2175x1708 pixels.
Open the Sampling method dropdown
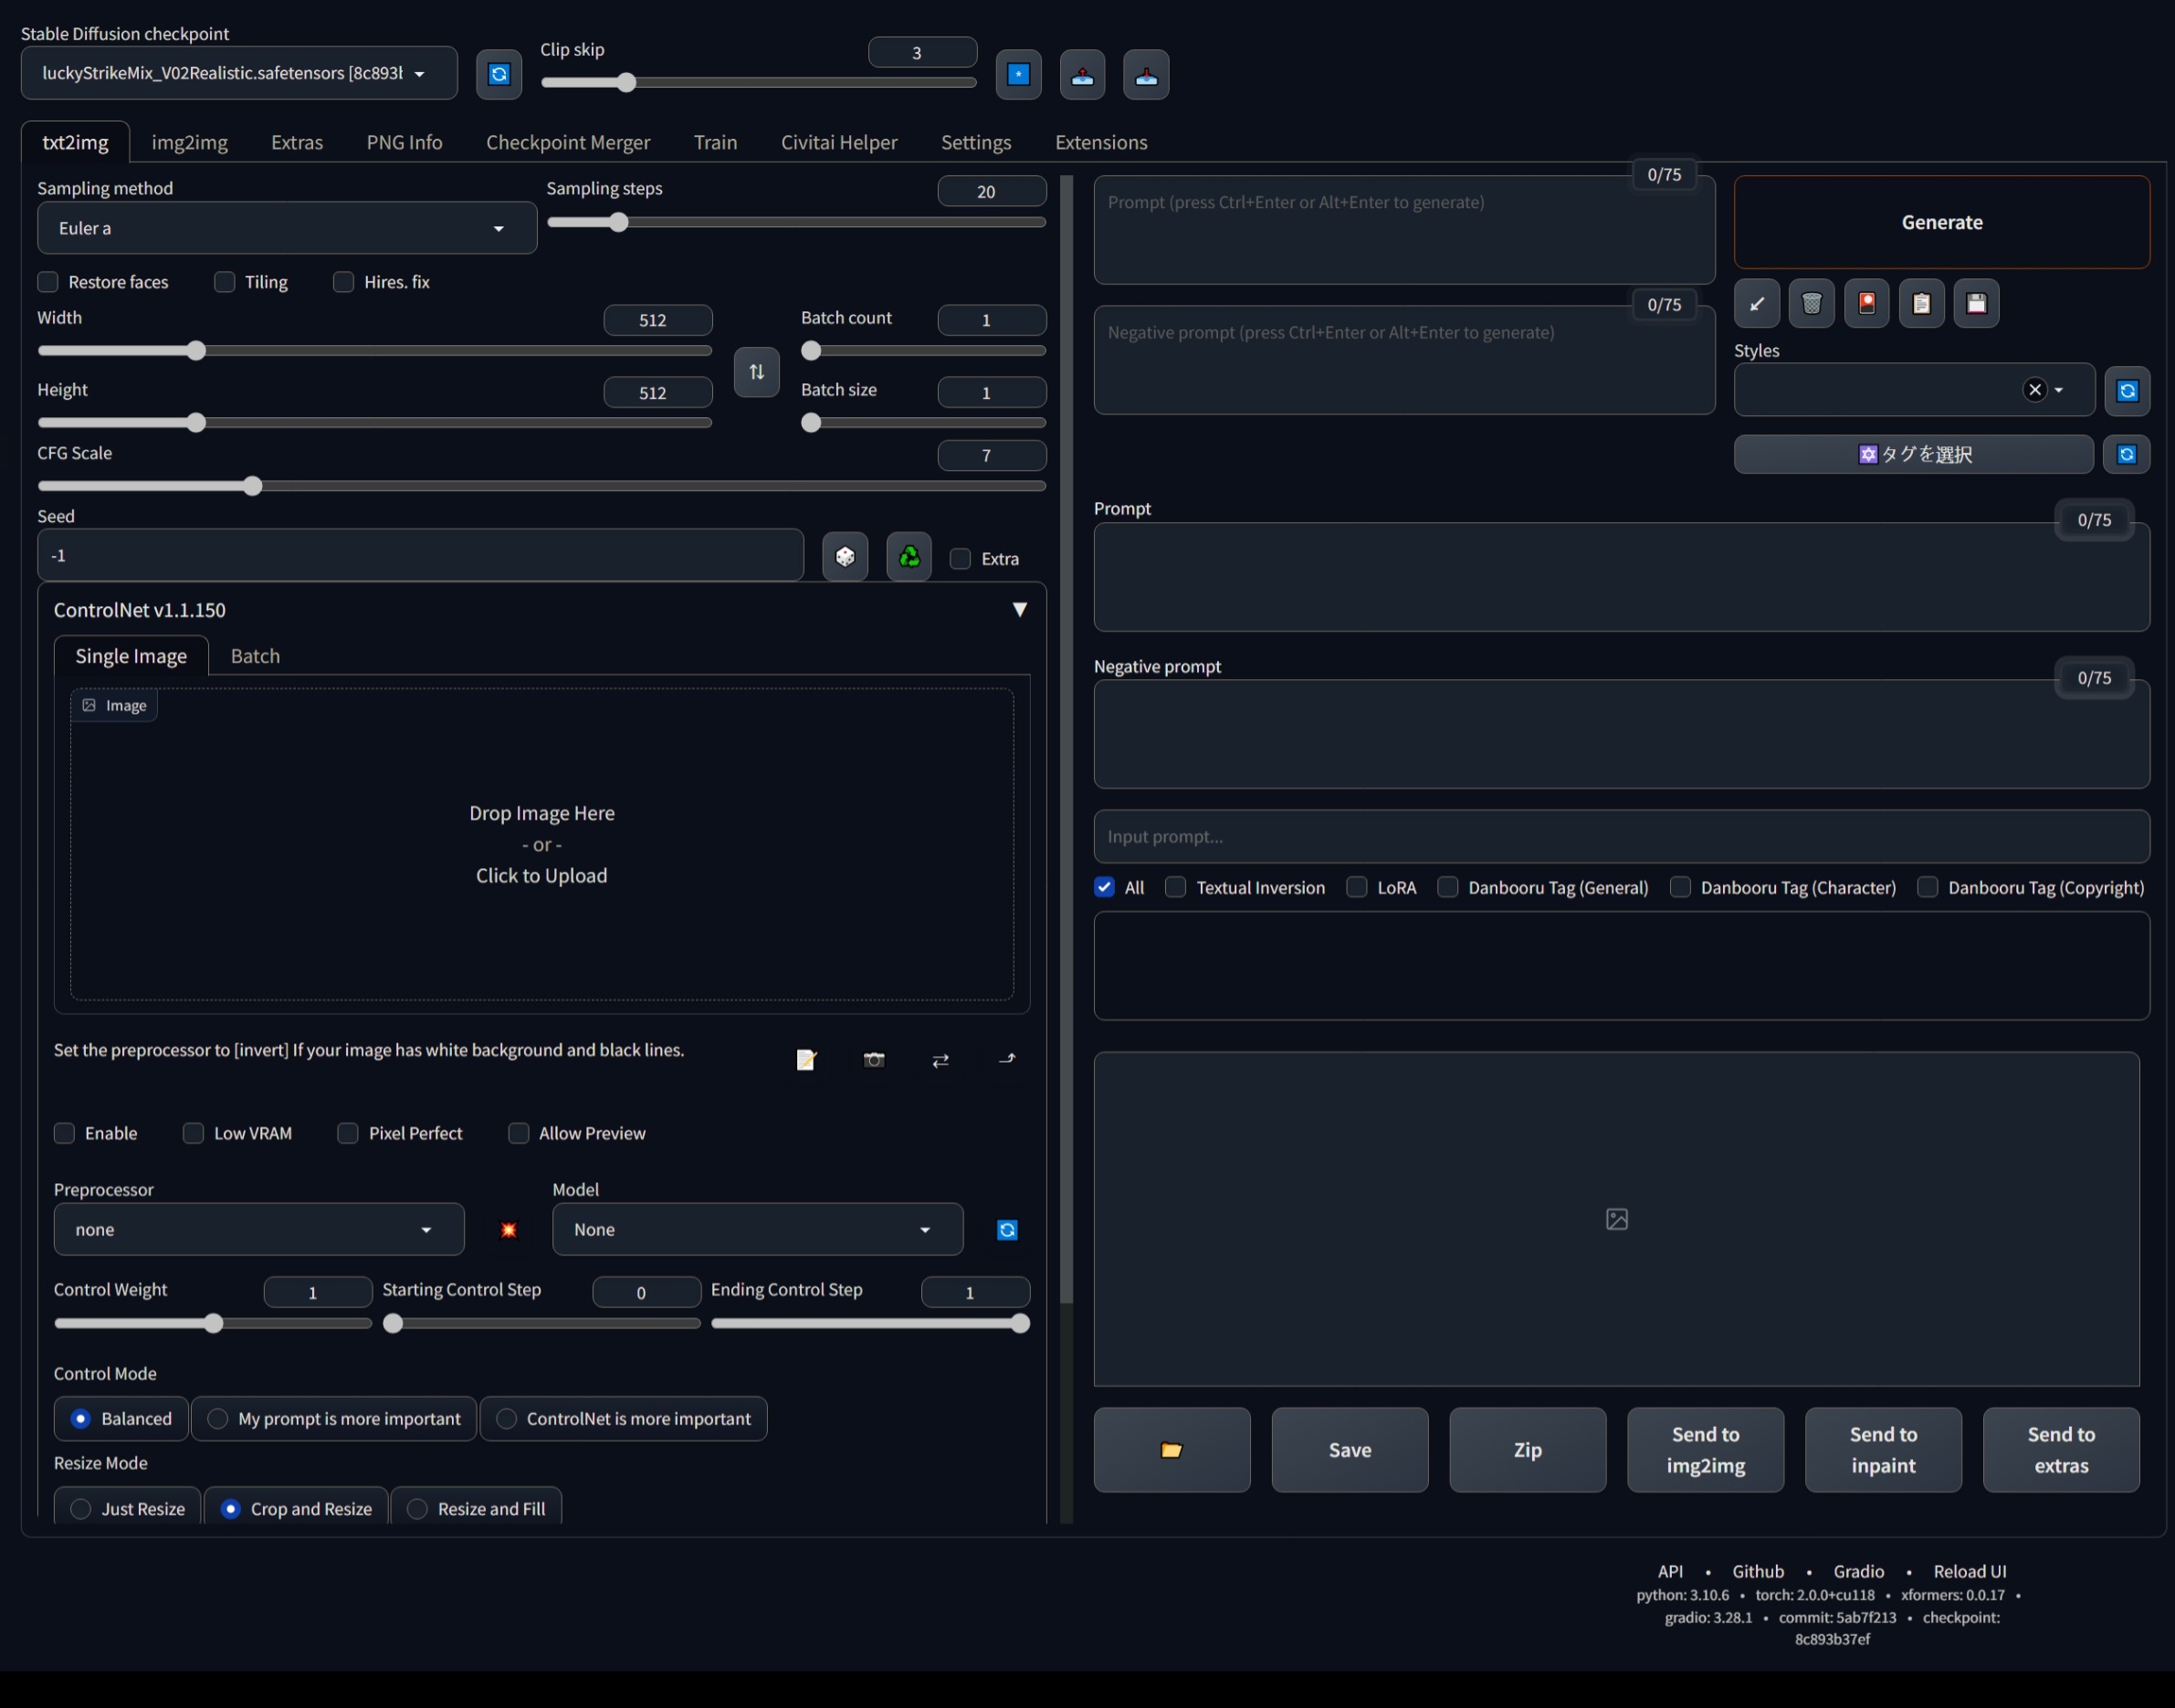coord(286,228)
